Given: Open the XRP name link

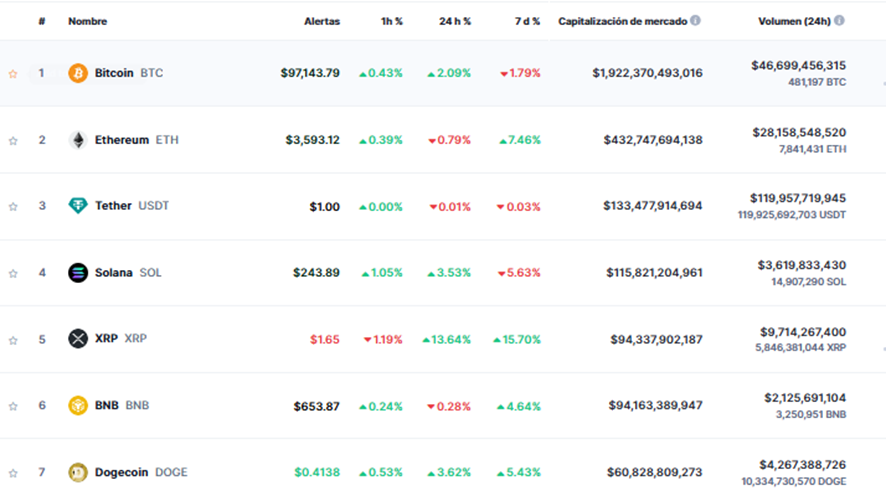Looking at the screenshot, I should (121, 338).
